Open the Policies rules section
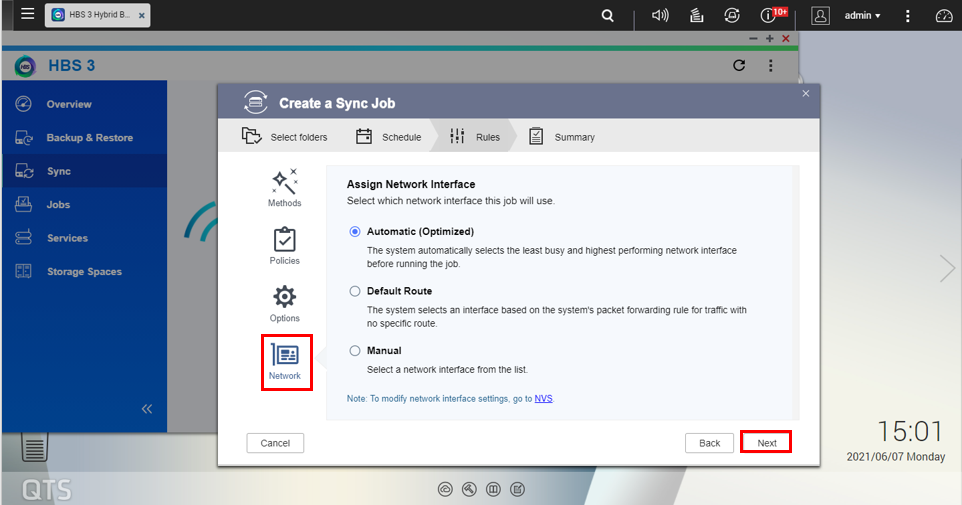 [285, 246]
